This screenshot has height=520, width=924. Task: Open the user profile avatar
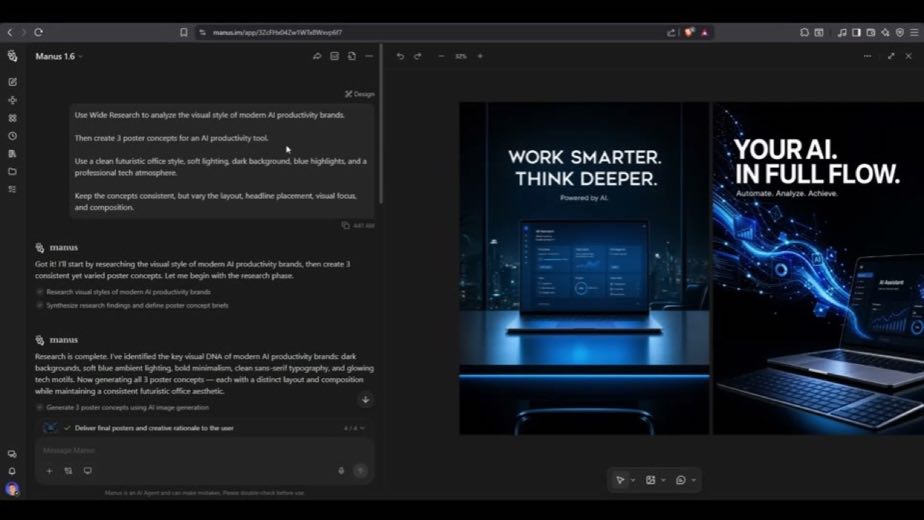(x=12, y=489)
